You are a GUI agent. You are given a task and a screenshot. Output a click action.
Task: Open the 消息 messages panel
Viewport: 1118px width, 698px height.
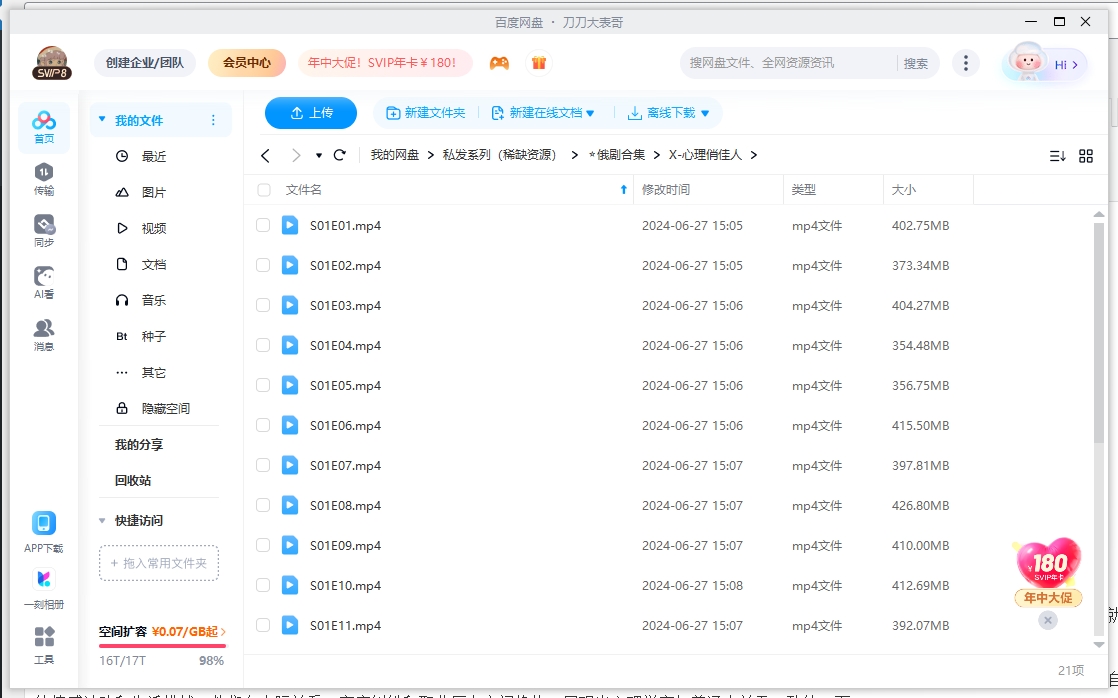coord(43,334)
